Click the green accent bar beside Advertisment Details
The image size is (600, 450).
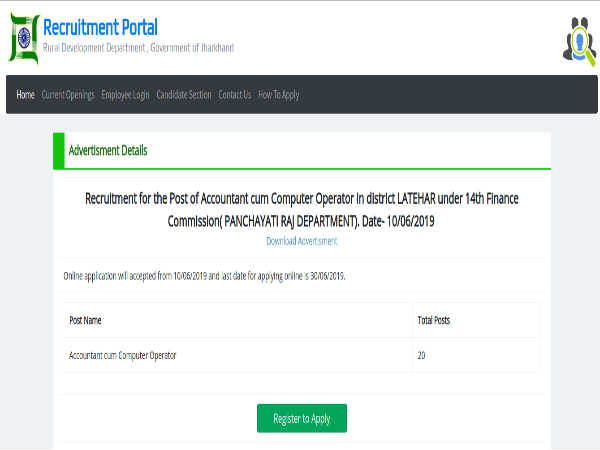[x=55, y=151]
